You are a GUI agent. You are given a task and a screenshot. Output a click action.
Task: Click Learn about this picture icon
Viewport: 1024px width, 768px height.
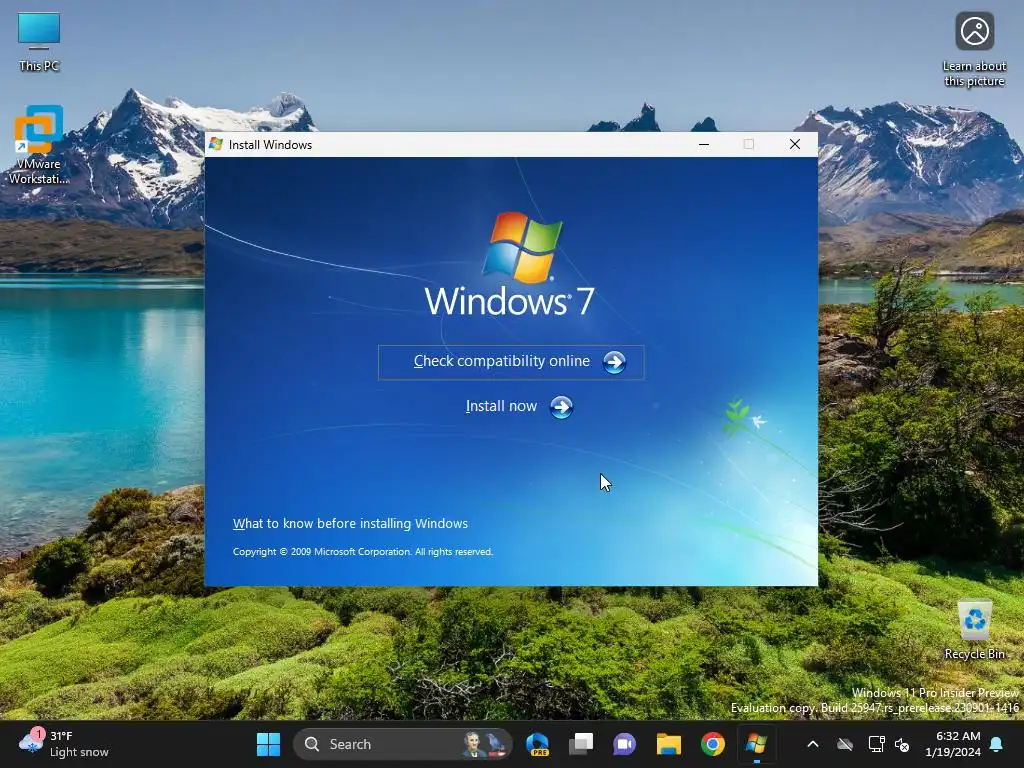pyautogui.click(x=974, y=50)
